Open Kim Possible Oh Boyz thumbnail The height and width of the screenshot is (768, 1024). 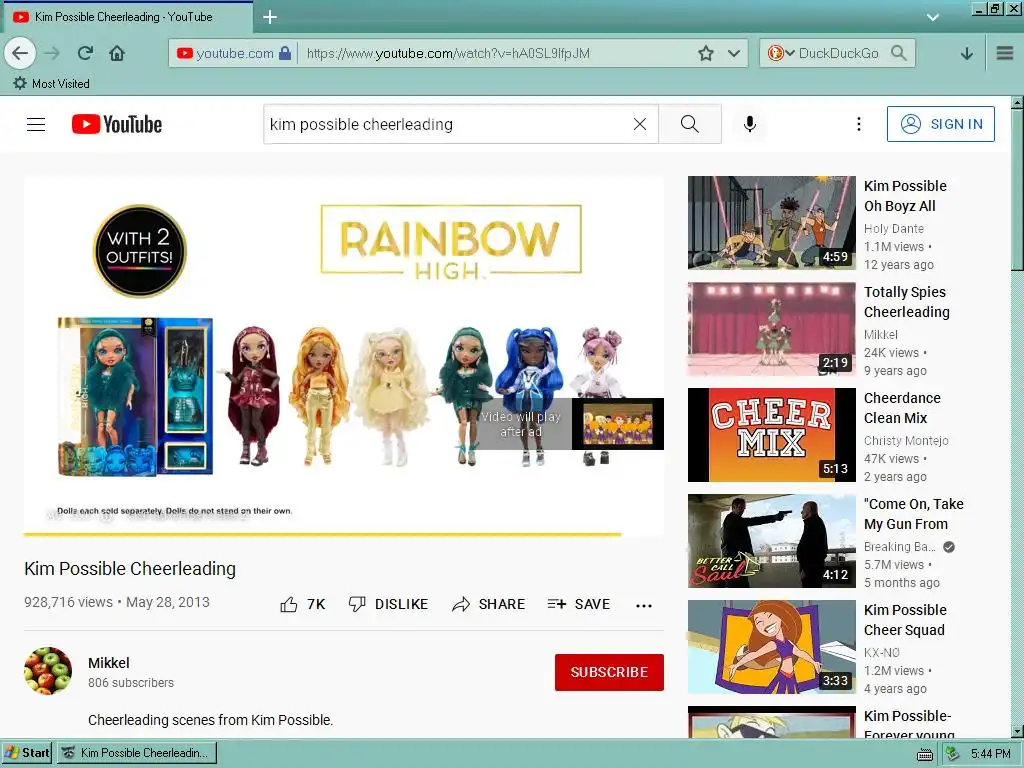[x=771, y=223]
